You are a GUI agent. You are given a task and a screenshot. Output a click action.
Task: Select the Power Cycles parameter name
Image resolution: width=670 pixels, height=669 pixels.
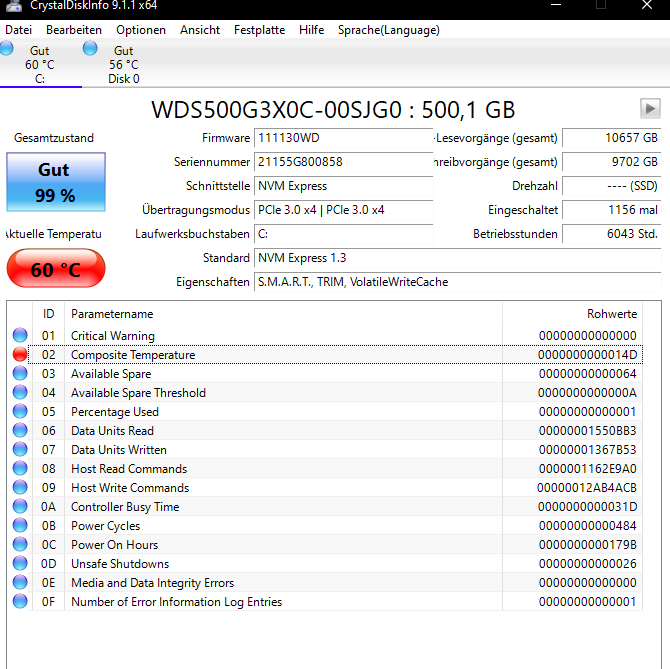click(x=106, y=526)
